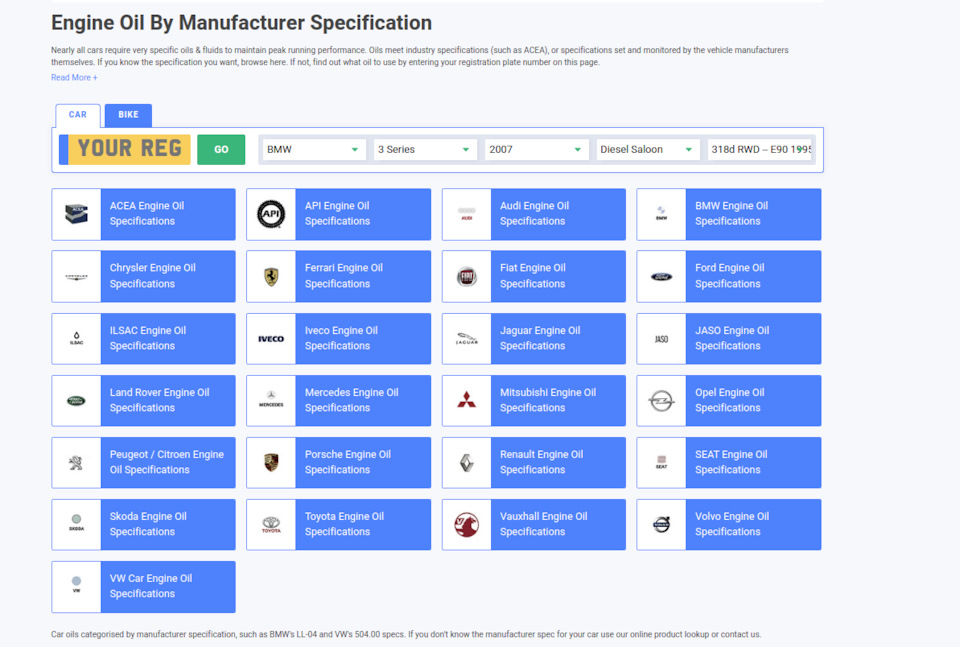Click the Chrysler logo icon
This screenshot has width=960, height=647.
click(77, 277)
